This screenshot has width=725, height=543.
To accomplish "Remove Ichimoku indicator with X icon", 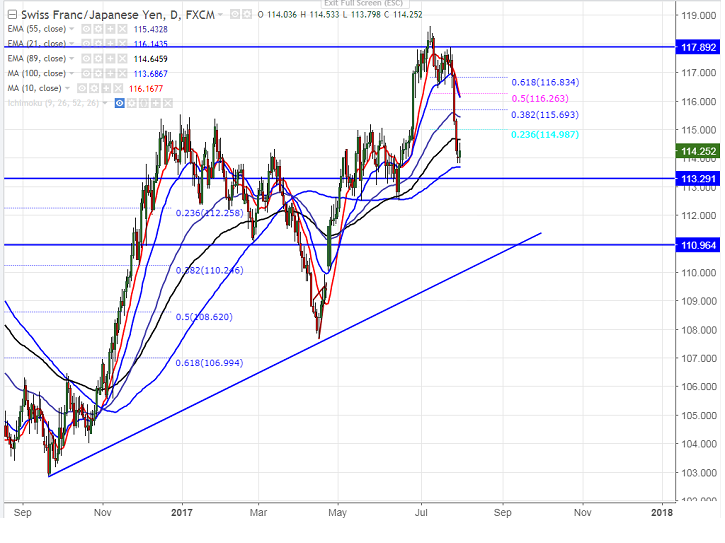I will tap(168, 103).
